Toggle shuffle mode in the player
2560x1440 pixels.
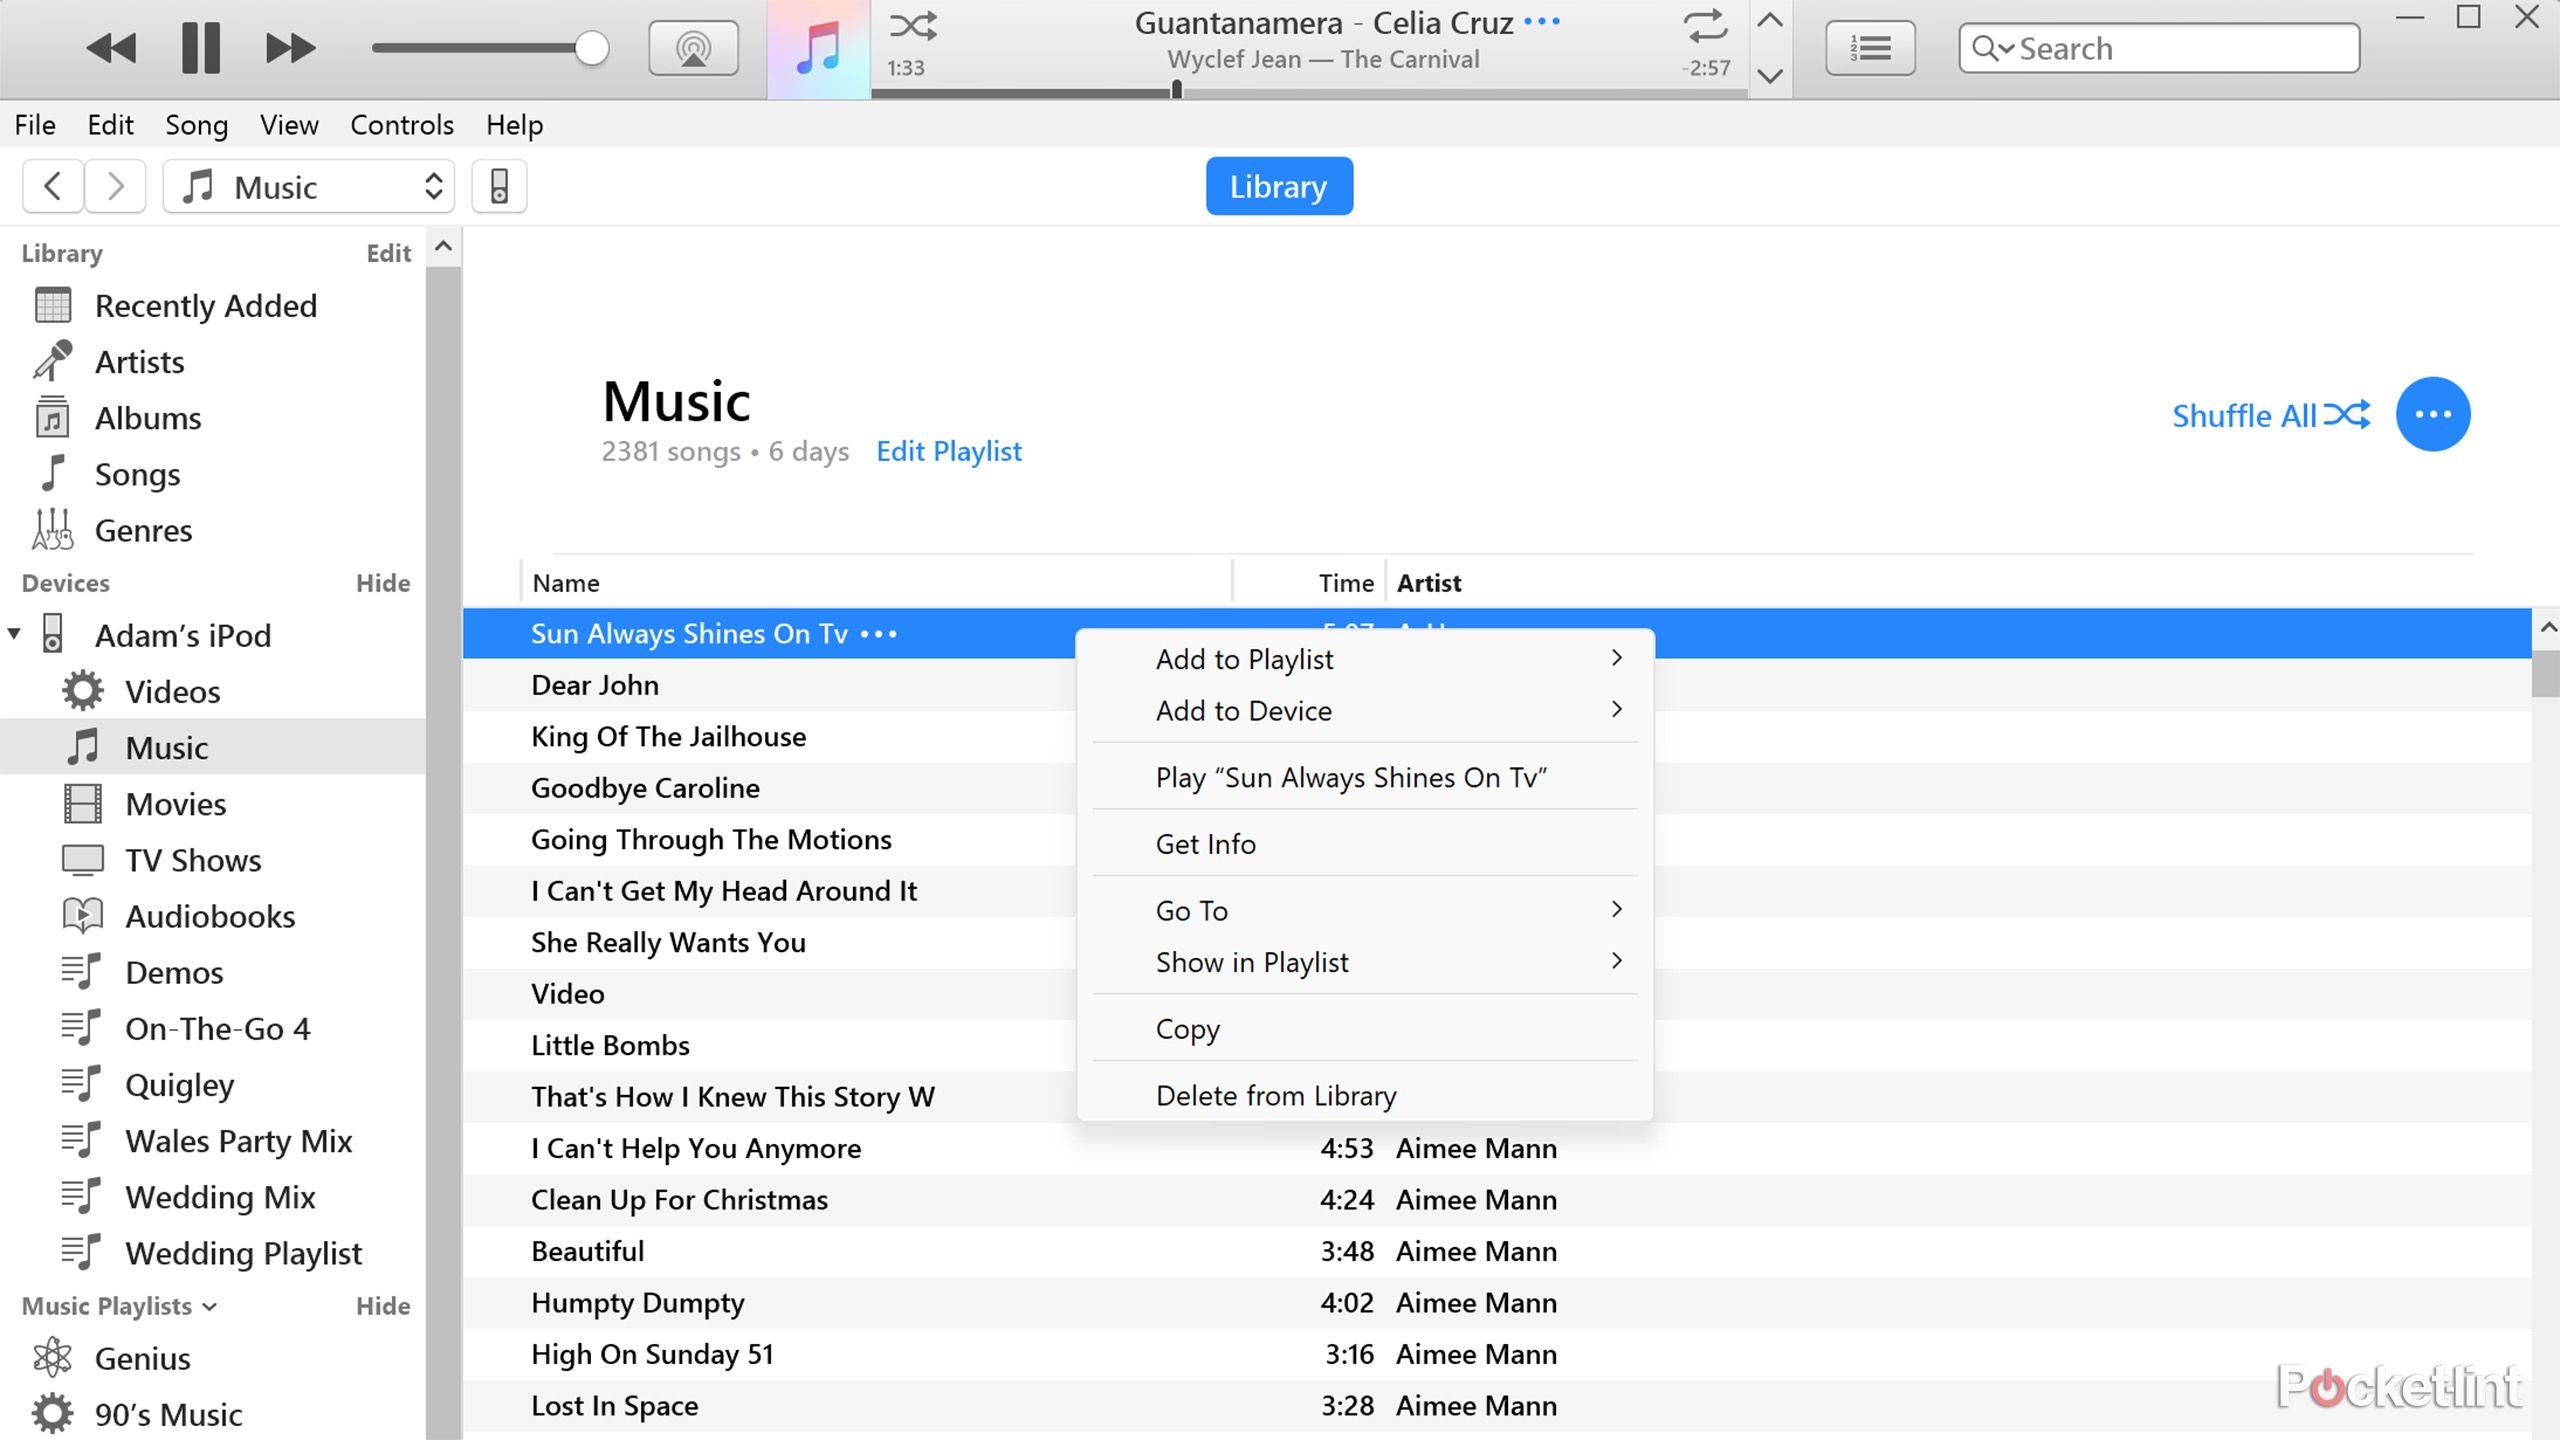pyautogui.click(x=913, y=25)
